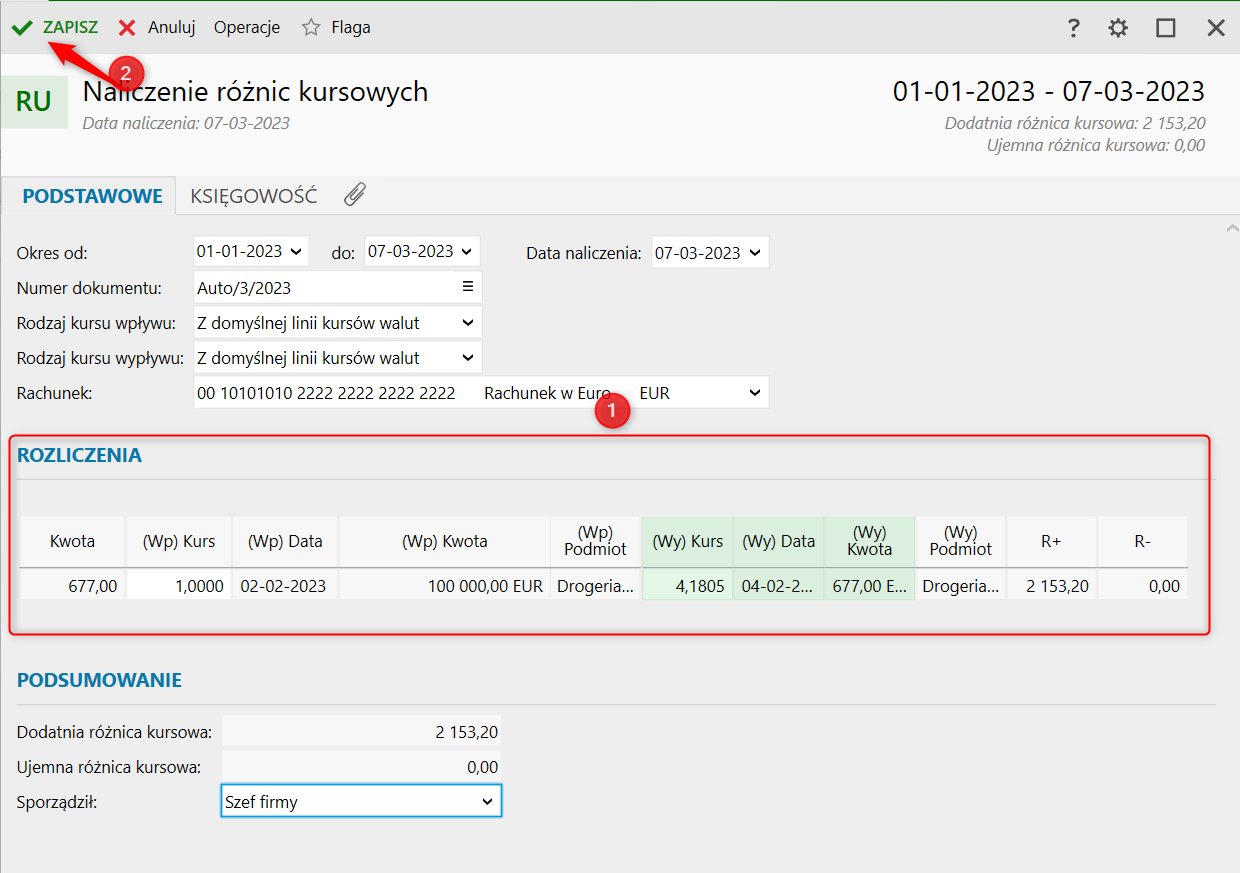Viewport: 1240px width, 873px height.
Task: Click the (Wp) Kurs cell 1,0000
Action: tap(179, 586)
